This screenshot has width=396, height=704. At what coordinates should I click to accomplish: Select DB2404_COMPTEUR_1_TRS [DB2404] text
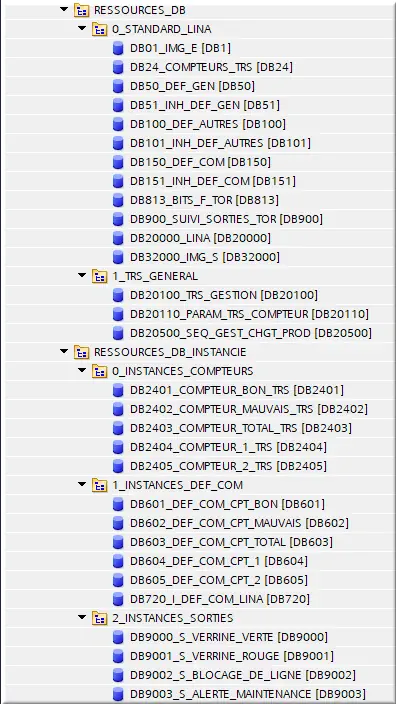(228, 447)
